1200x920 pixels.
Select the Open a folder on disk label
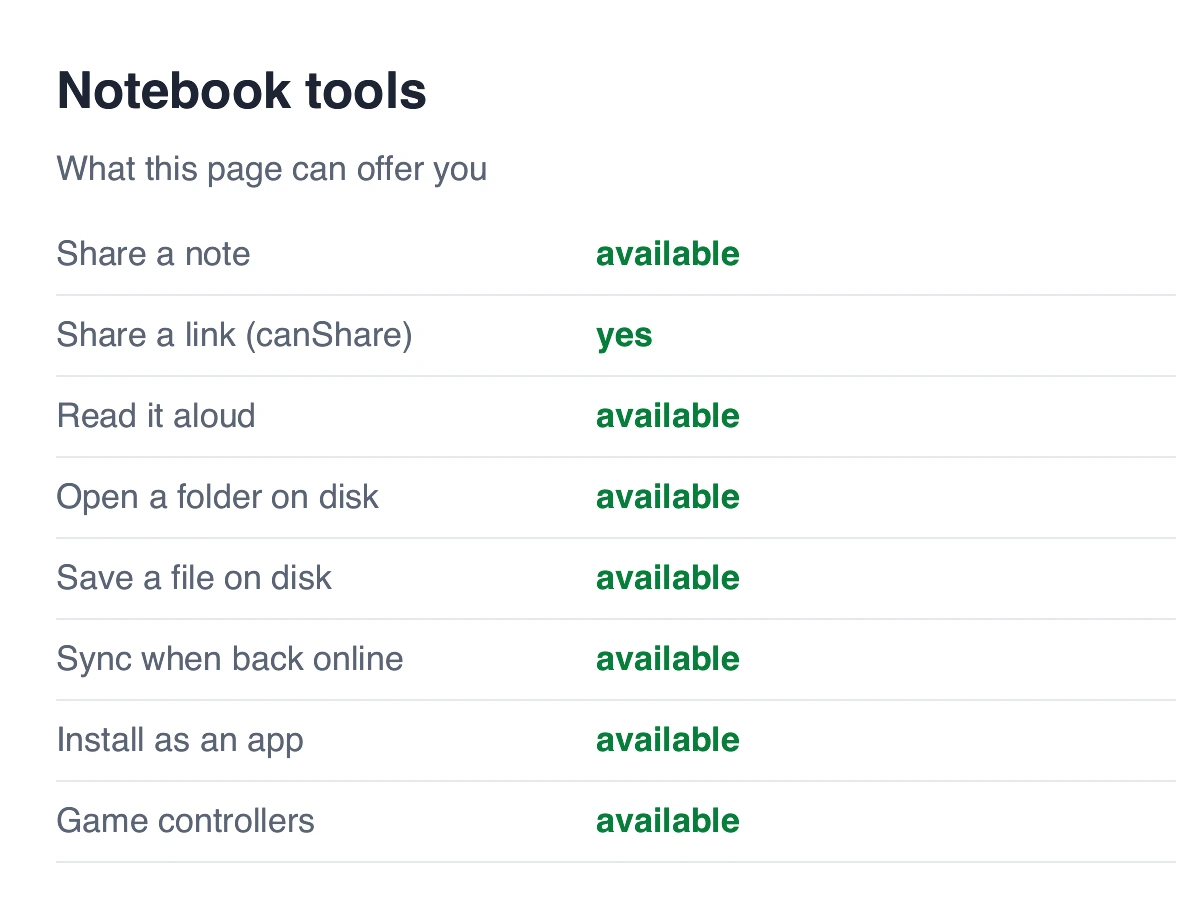point(218,497)
